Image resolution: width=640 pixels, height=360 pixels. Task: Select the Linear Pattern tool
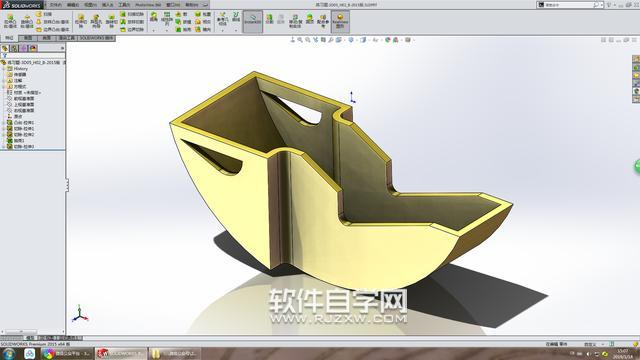(167, 19)
